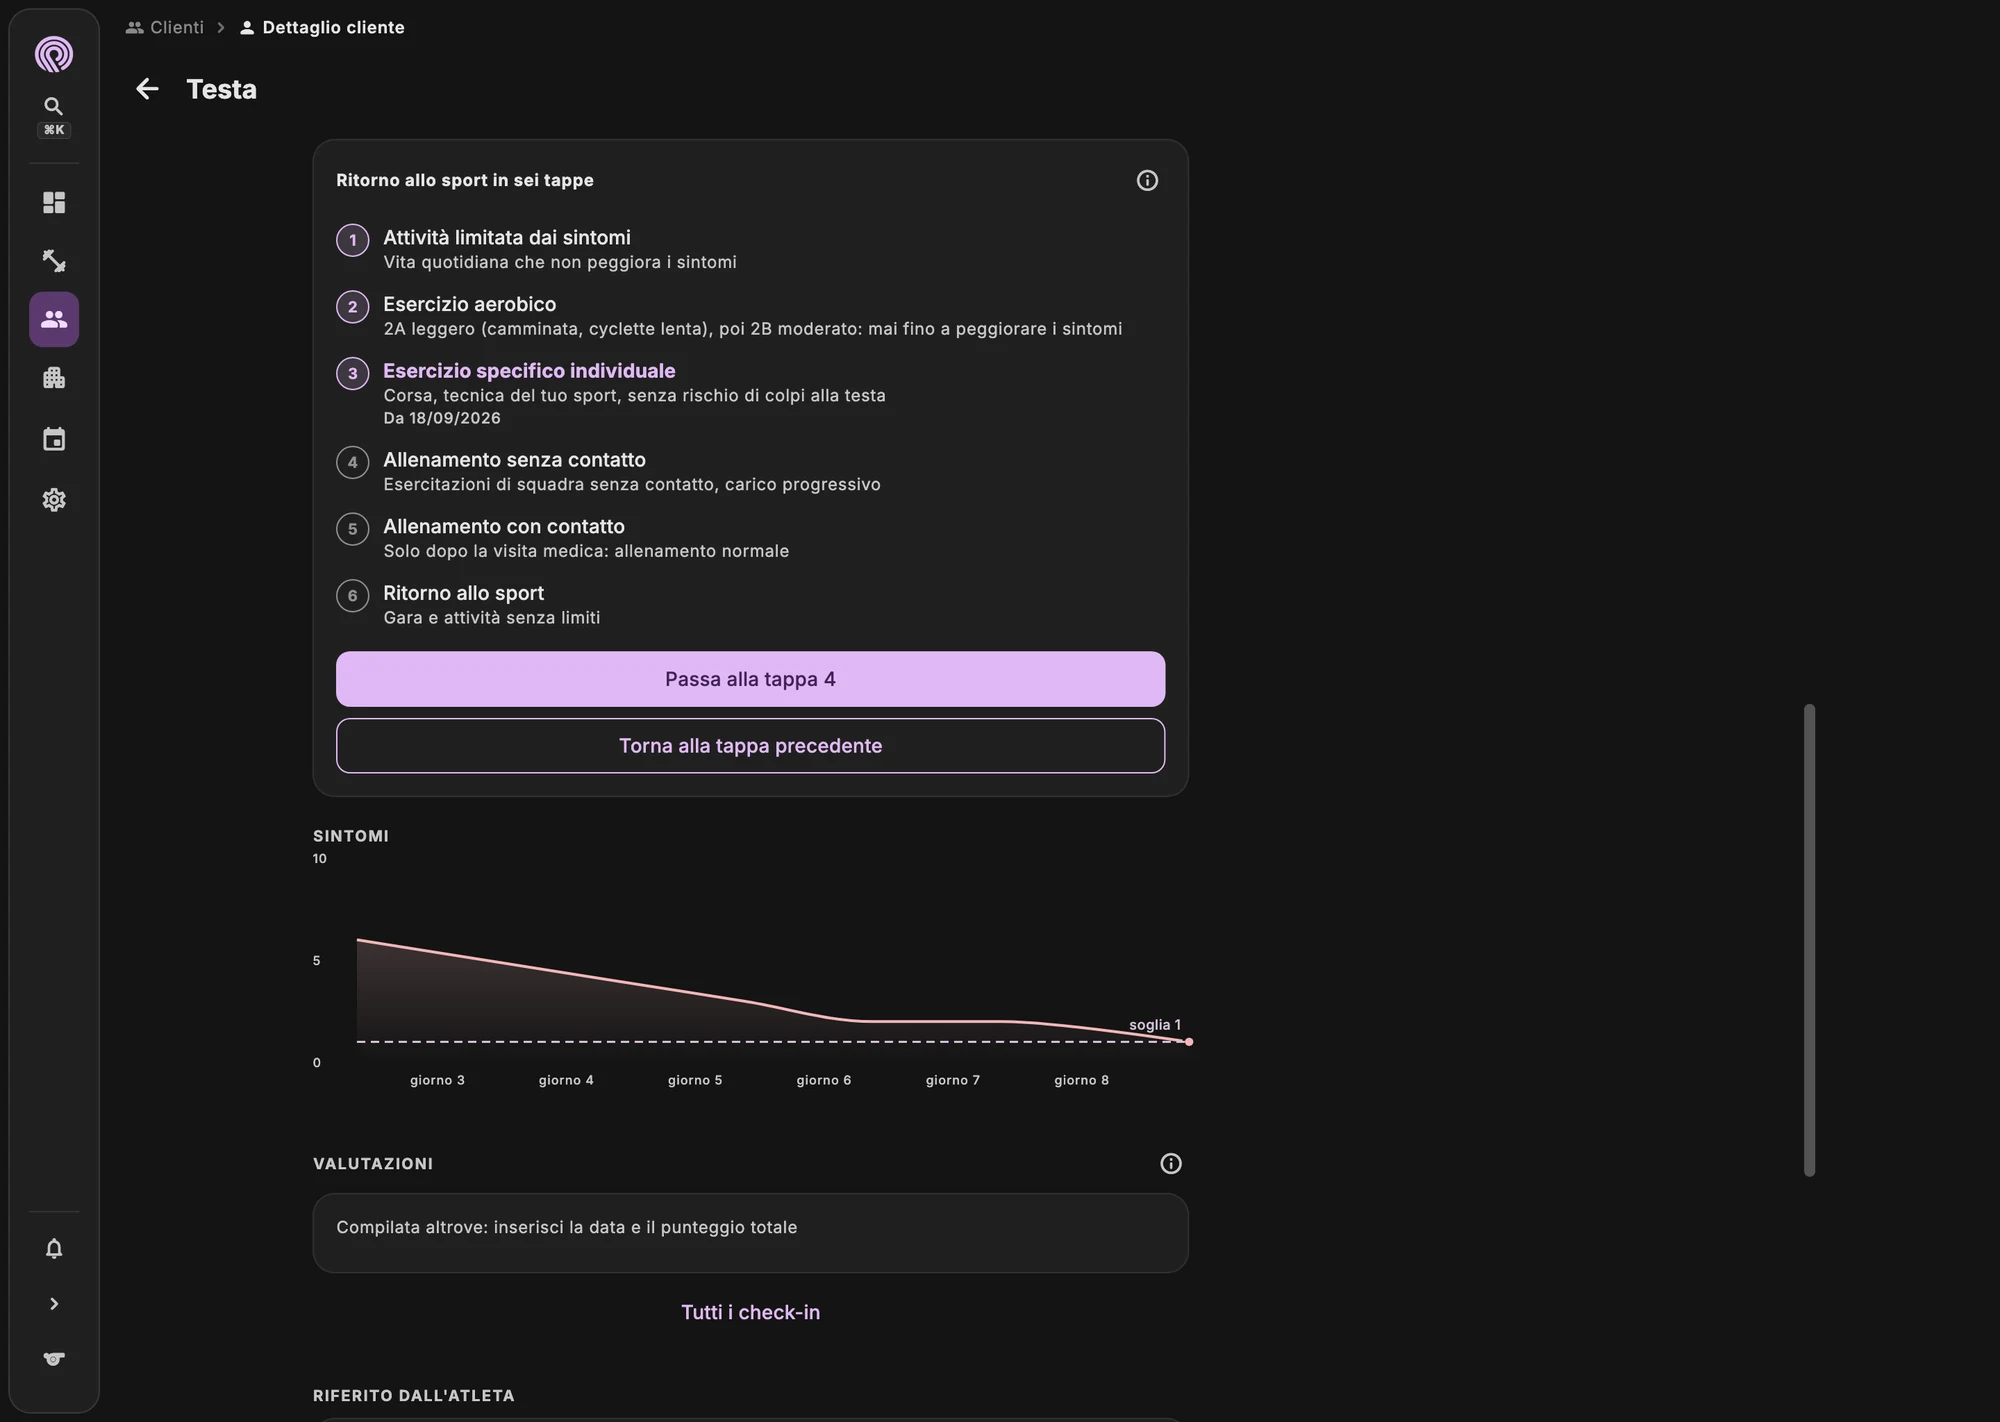Image resolution: width=2000 pixels, height=1422 pixels.
Task: Click the RIFERITO DALL'ATLETA heading
Action: point(414,1395)
